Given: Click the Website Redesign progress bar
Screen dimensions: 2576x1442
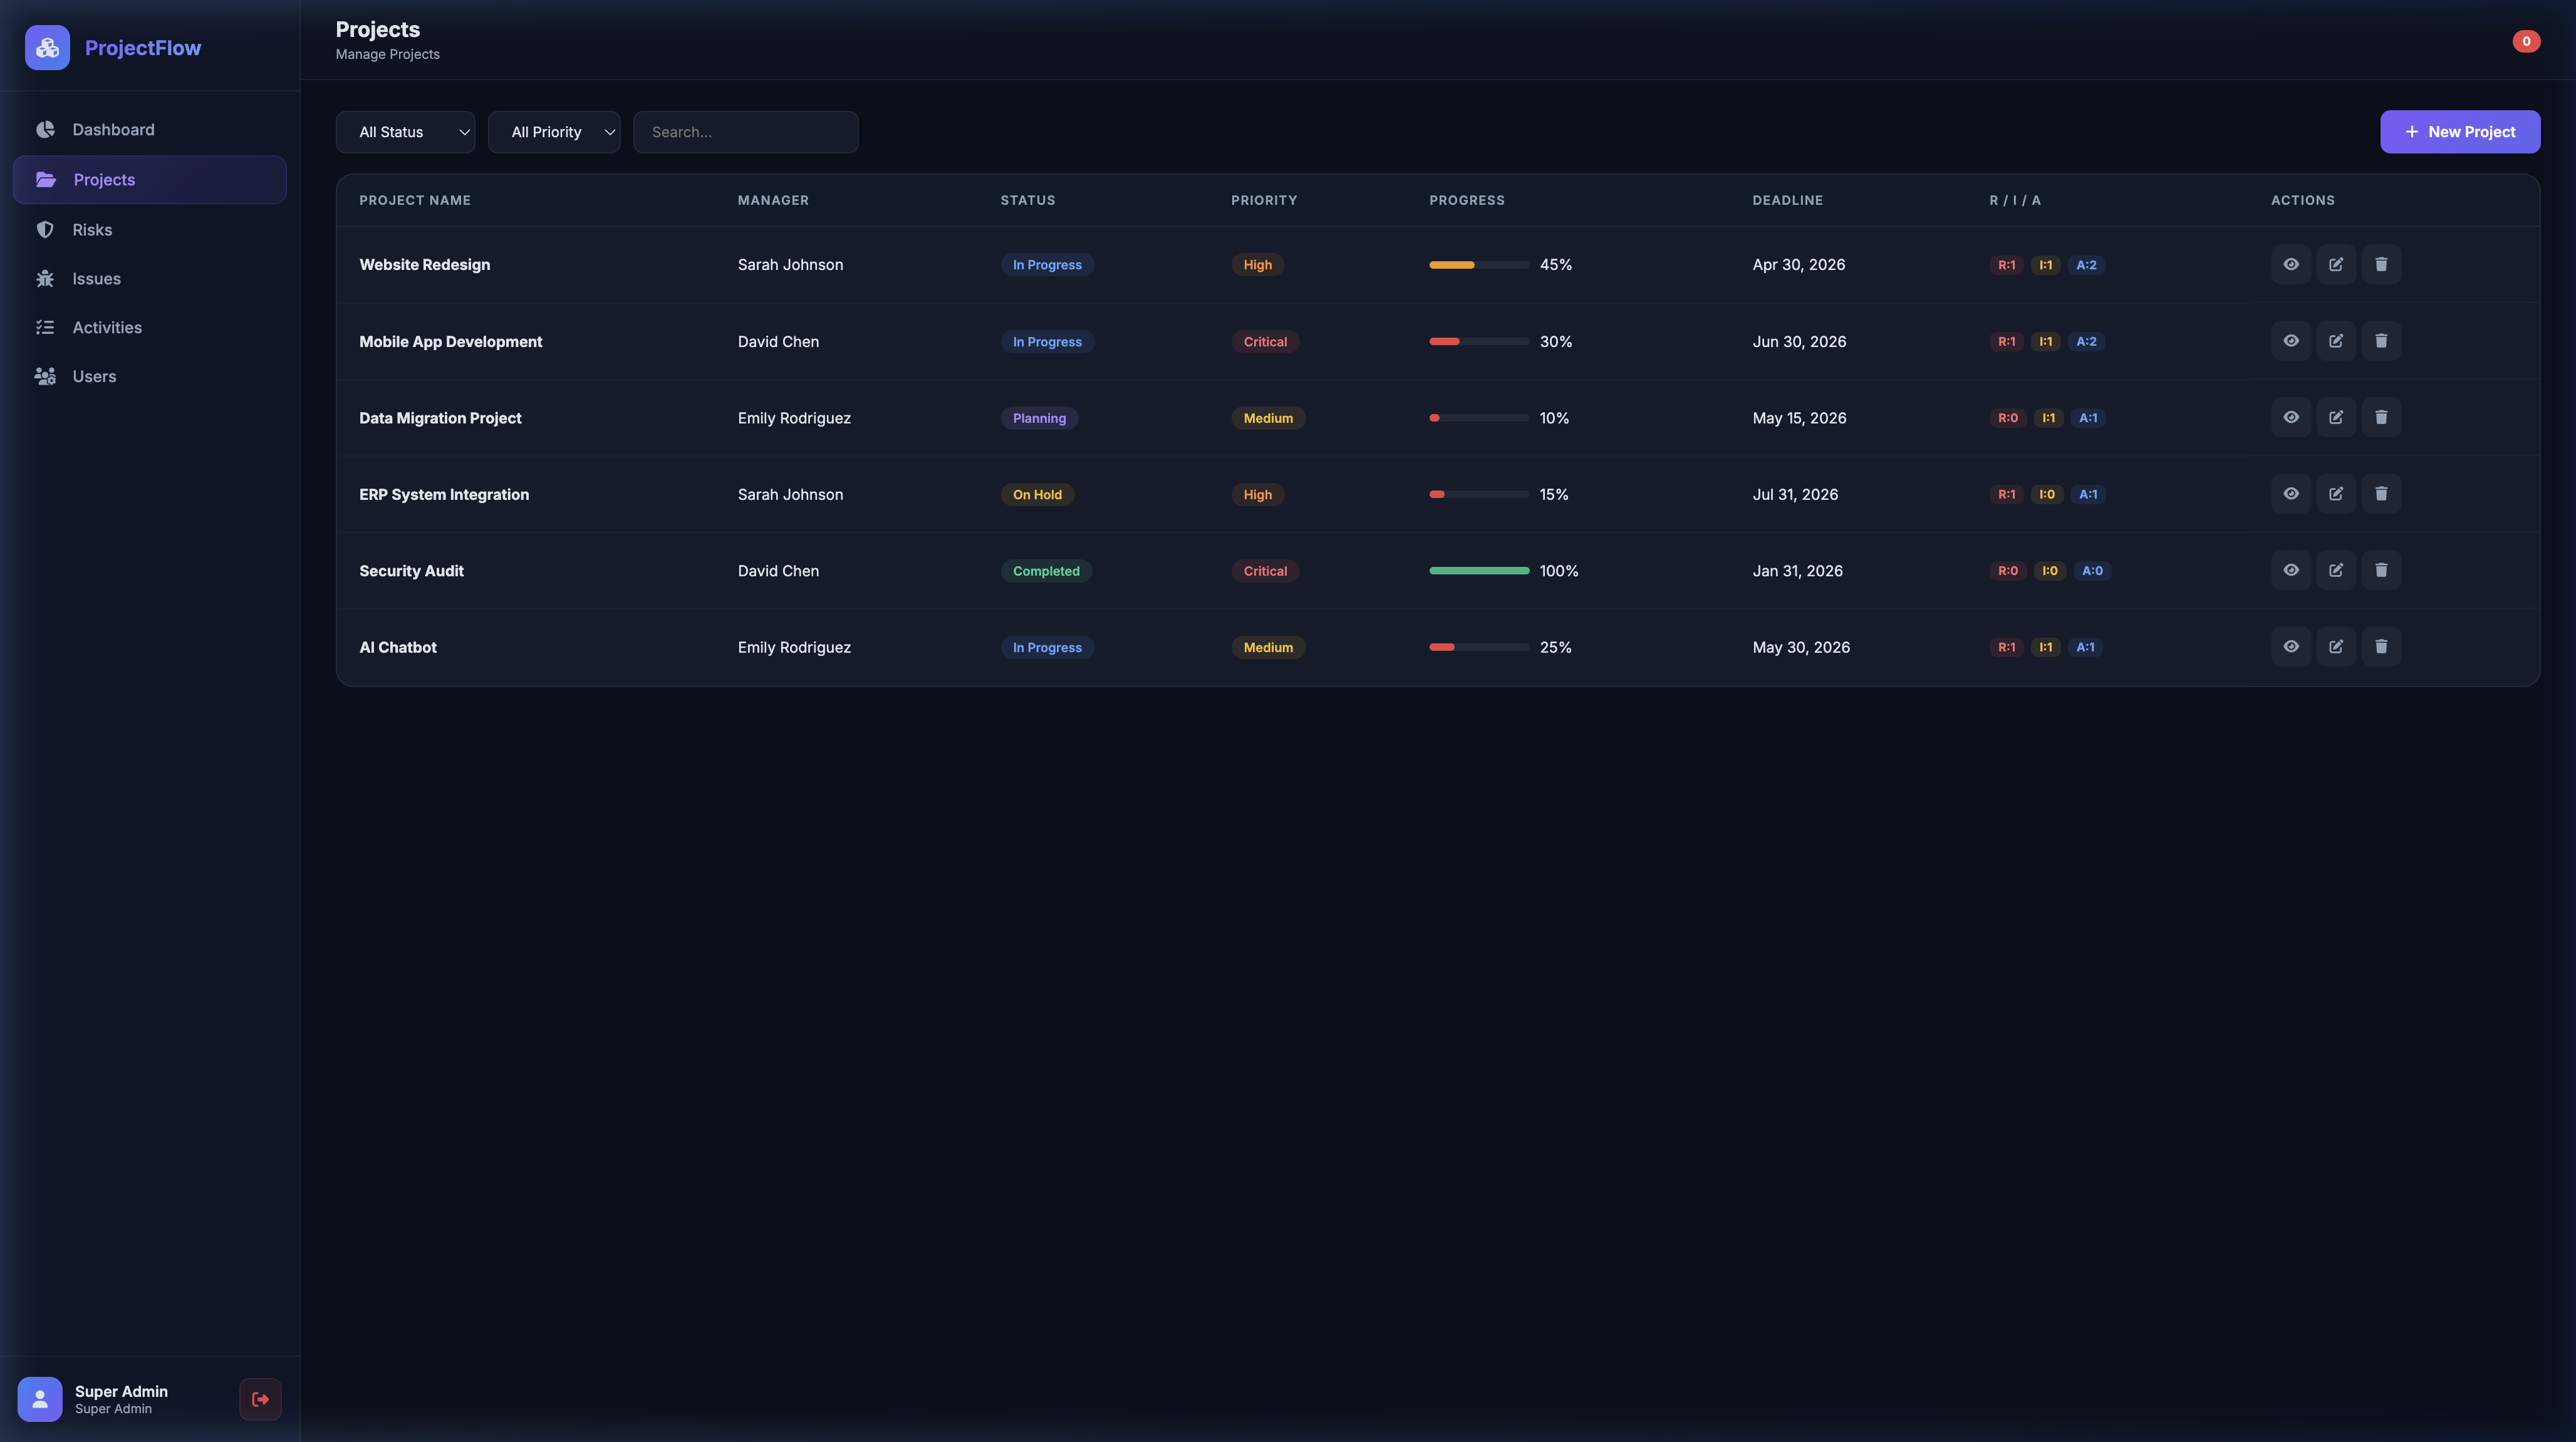Looking at the screenshot, I should pyautogui.click(x=1478, y=265).
